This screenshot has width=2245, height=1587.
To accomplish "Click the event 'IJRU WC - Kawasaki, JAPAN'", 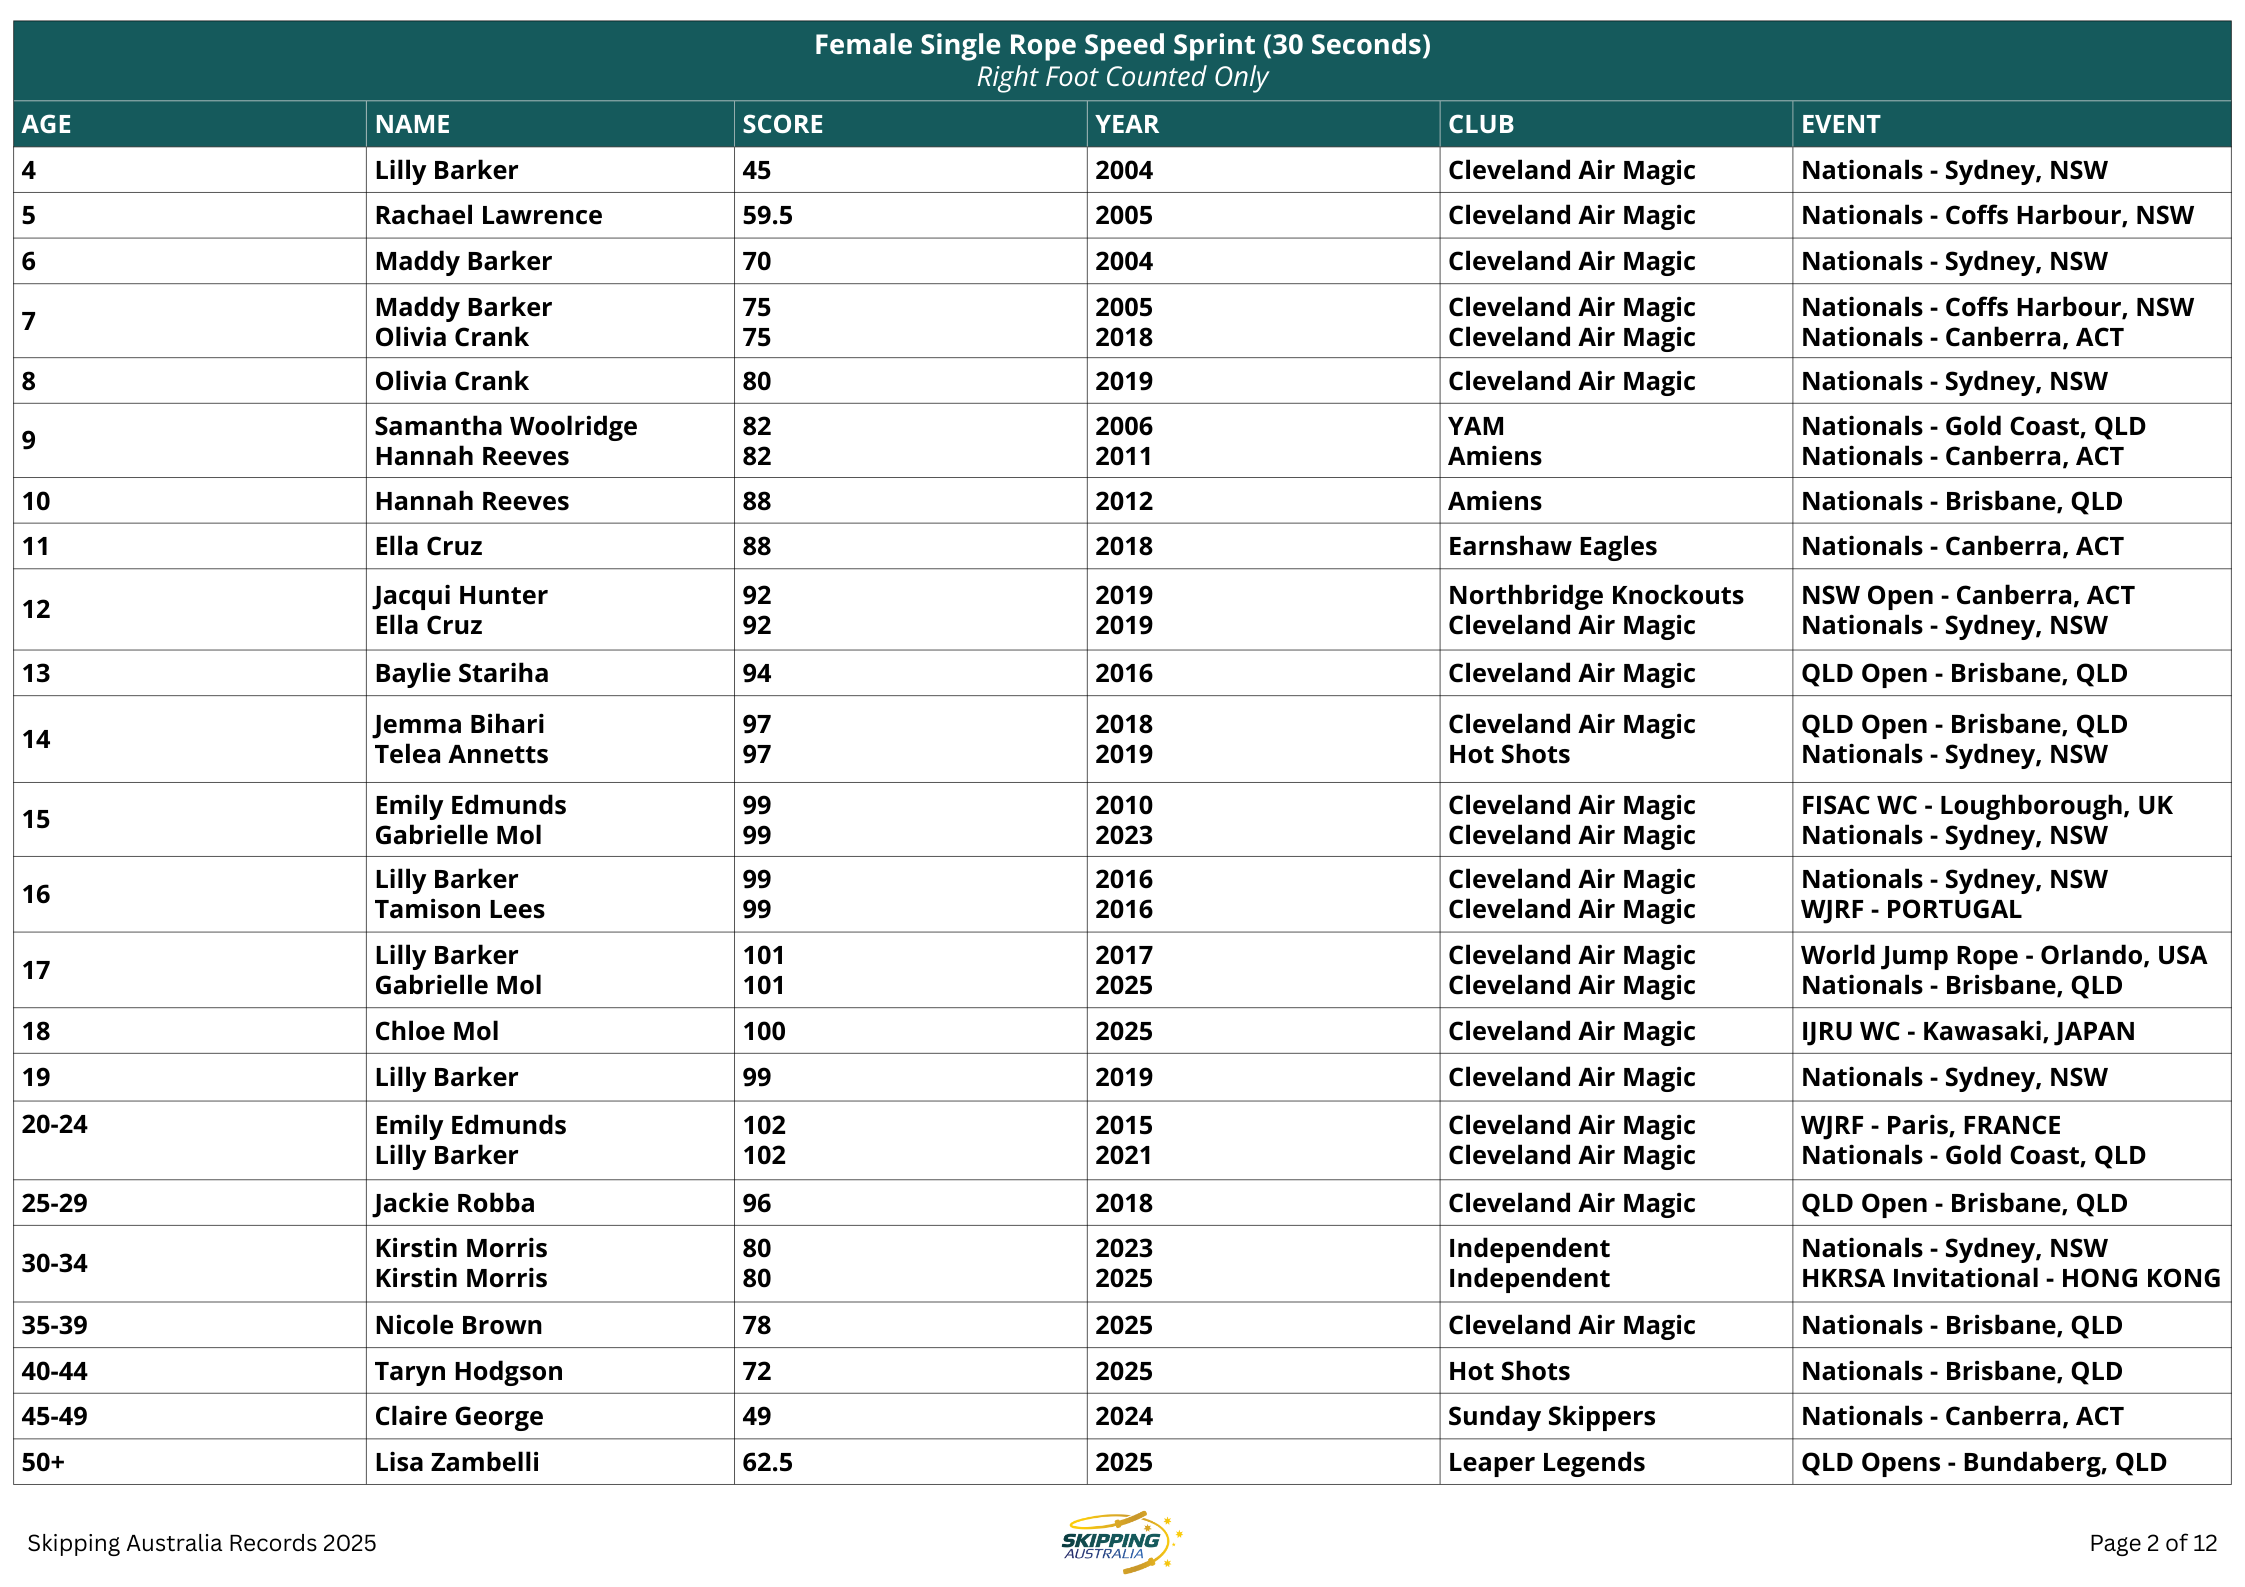I will coord(1967,1031).
